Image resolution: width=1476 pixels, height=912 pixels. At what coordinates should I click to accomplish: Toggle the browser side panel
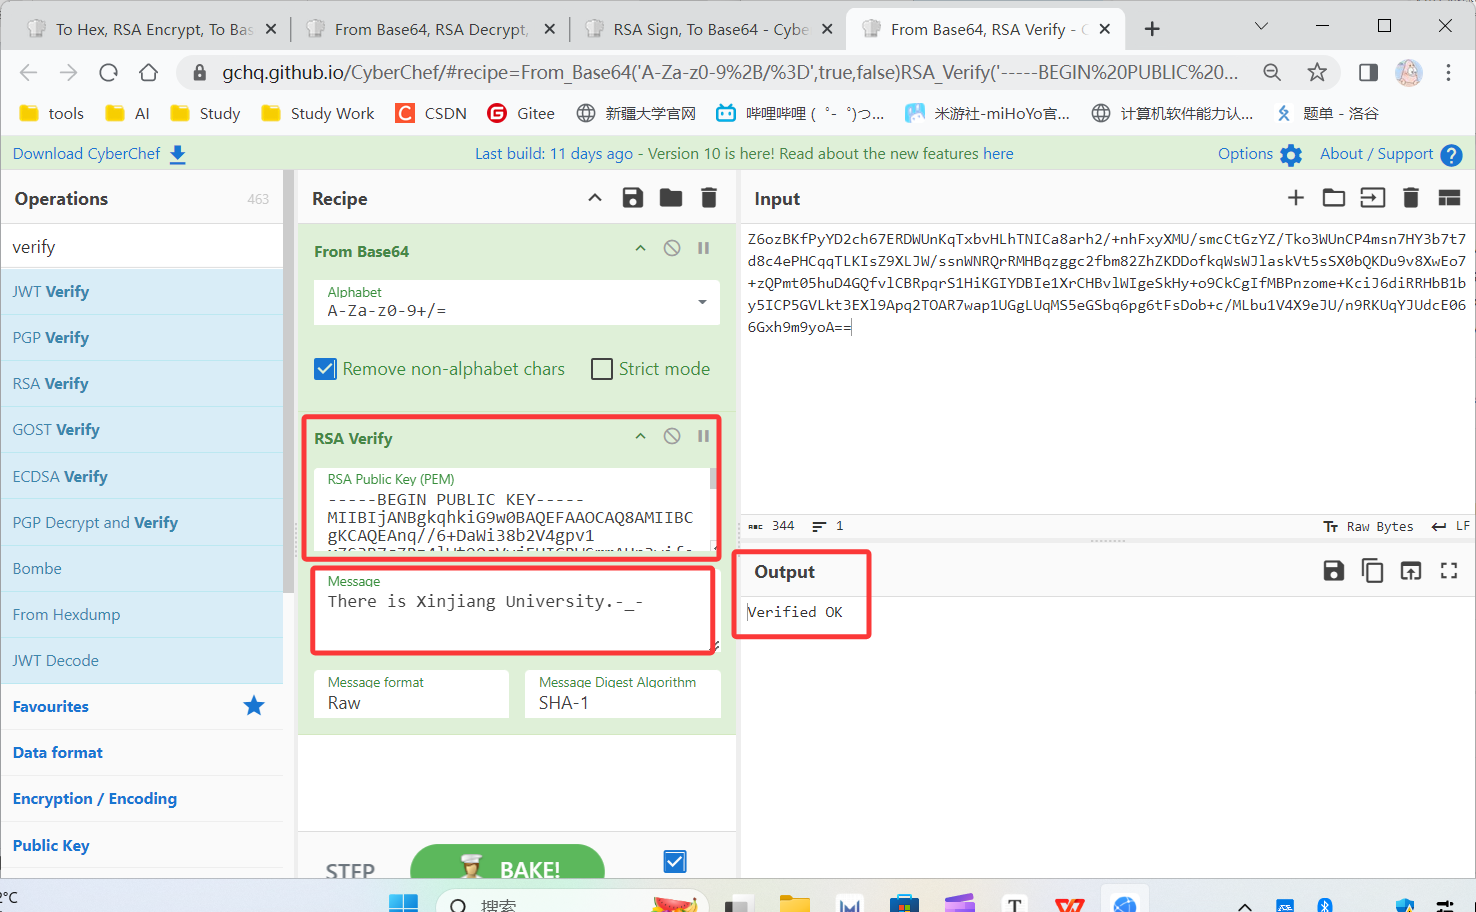pyautogui.click(x=1368, y=72)
